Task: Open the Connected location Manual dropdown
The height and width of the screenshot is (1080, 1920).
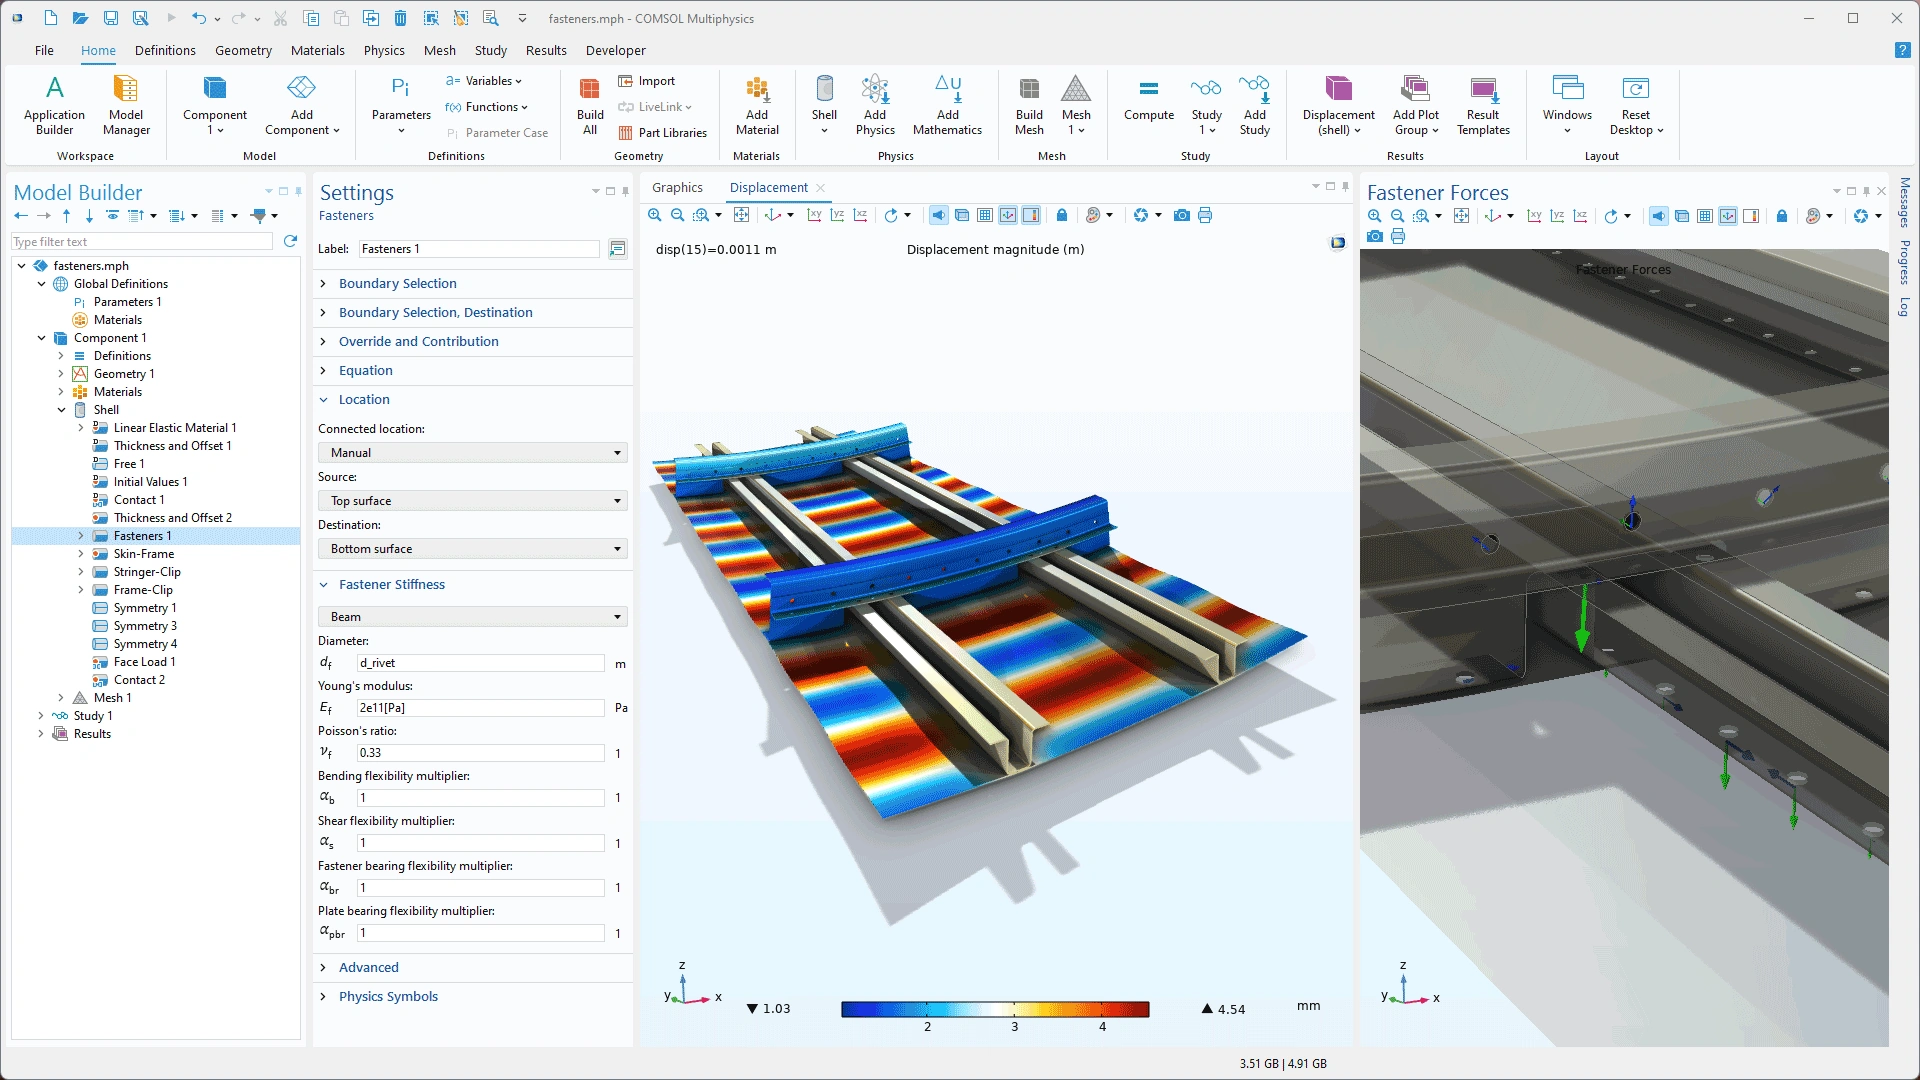Action: tap(472, 453)
